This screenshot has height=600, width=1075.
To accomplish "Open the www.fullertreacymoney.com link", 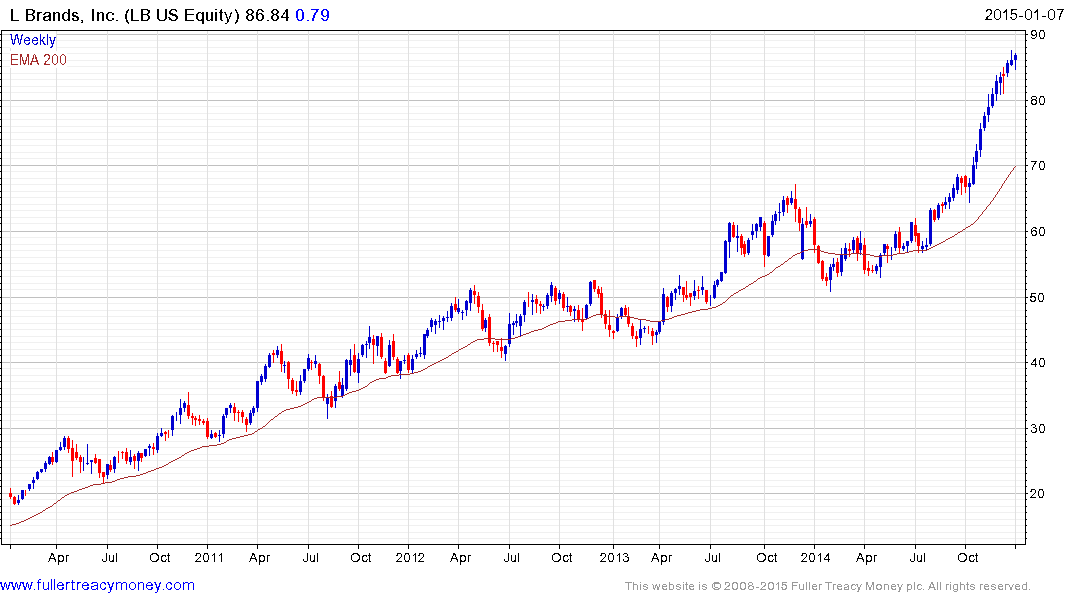I will tap(97, 585).
